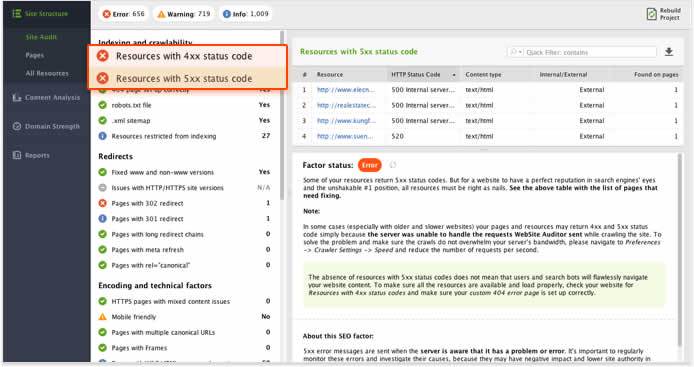The image size is (694, 367).
Task: Click the Rebuild Project document icon
Action: 652,14
